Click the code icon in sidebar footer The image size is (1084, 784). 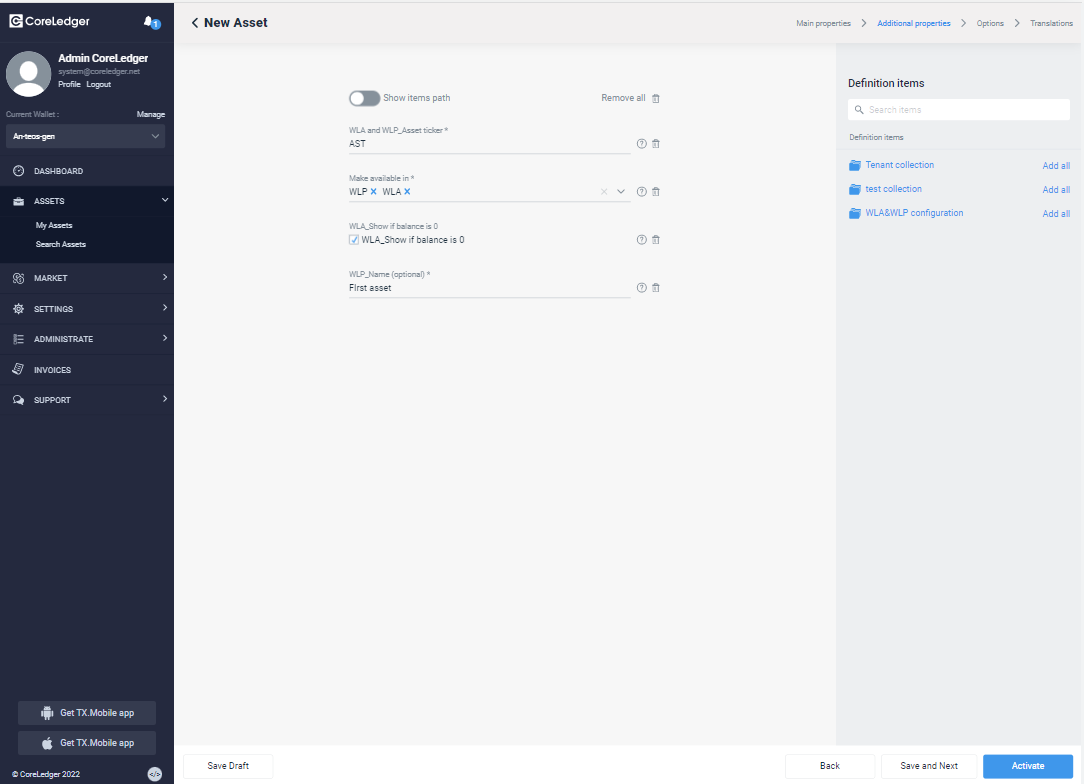(154, 773)
